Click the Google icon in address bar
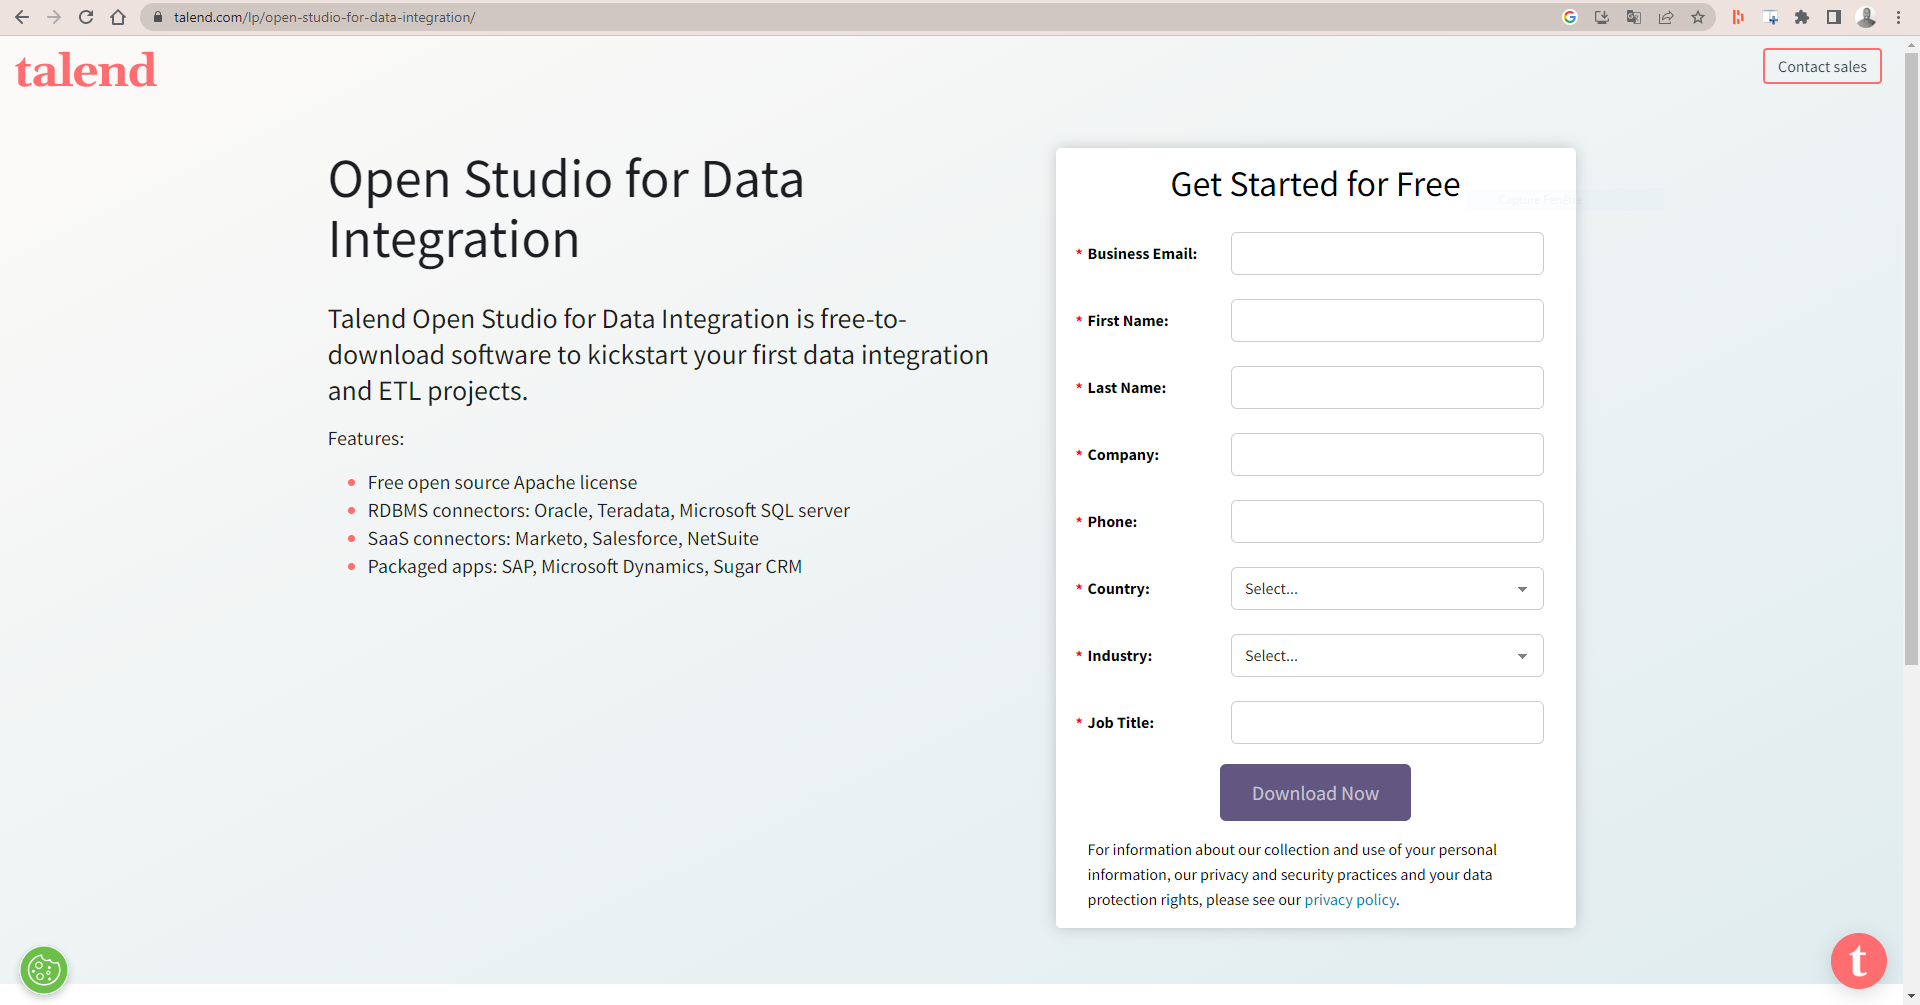Viewport: 1920px width, 1005px height. pyautogui.click(x=1570, y=17)
